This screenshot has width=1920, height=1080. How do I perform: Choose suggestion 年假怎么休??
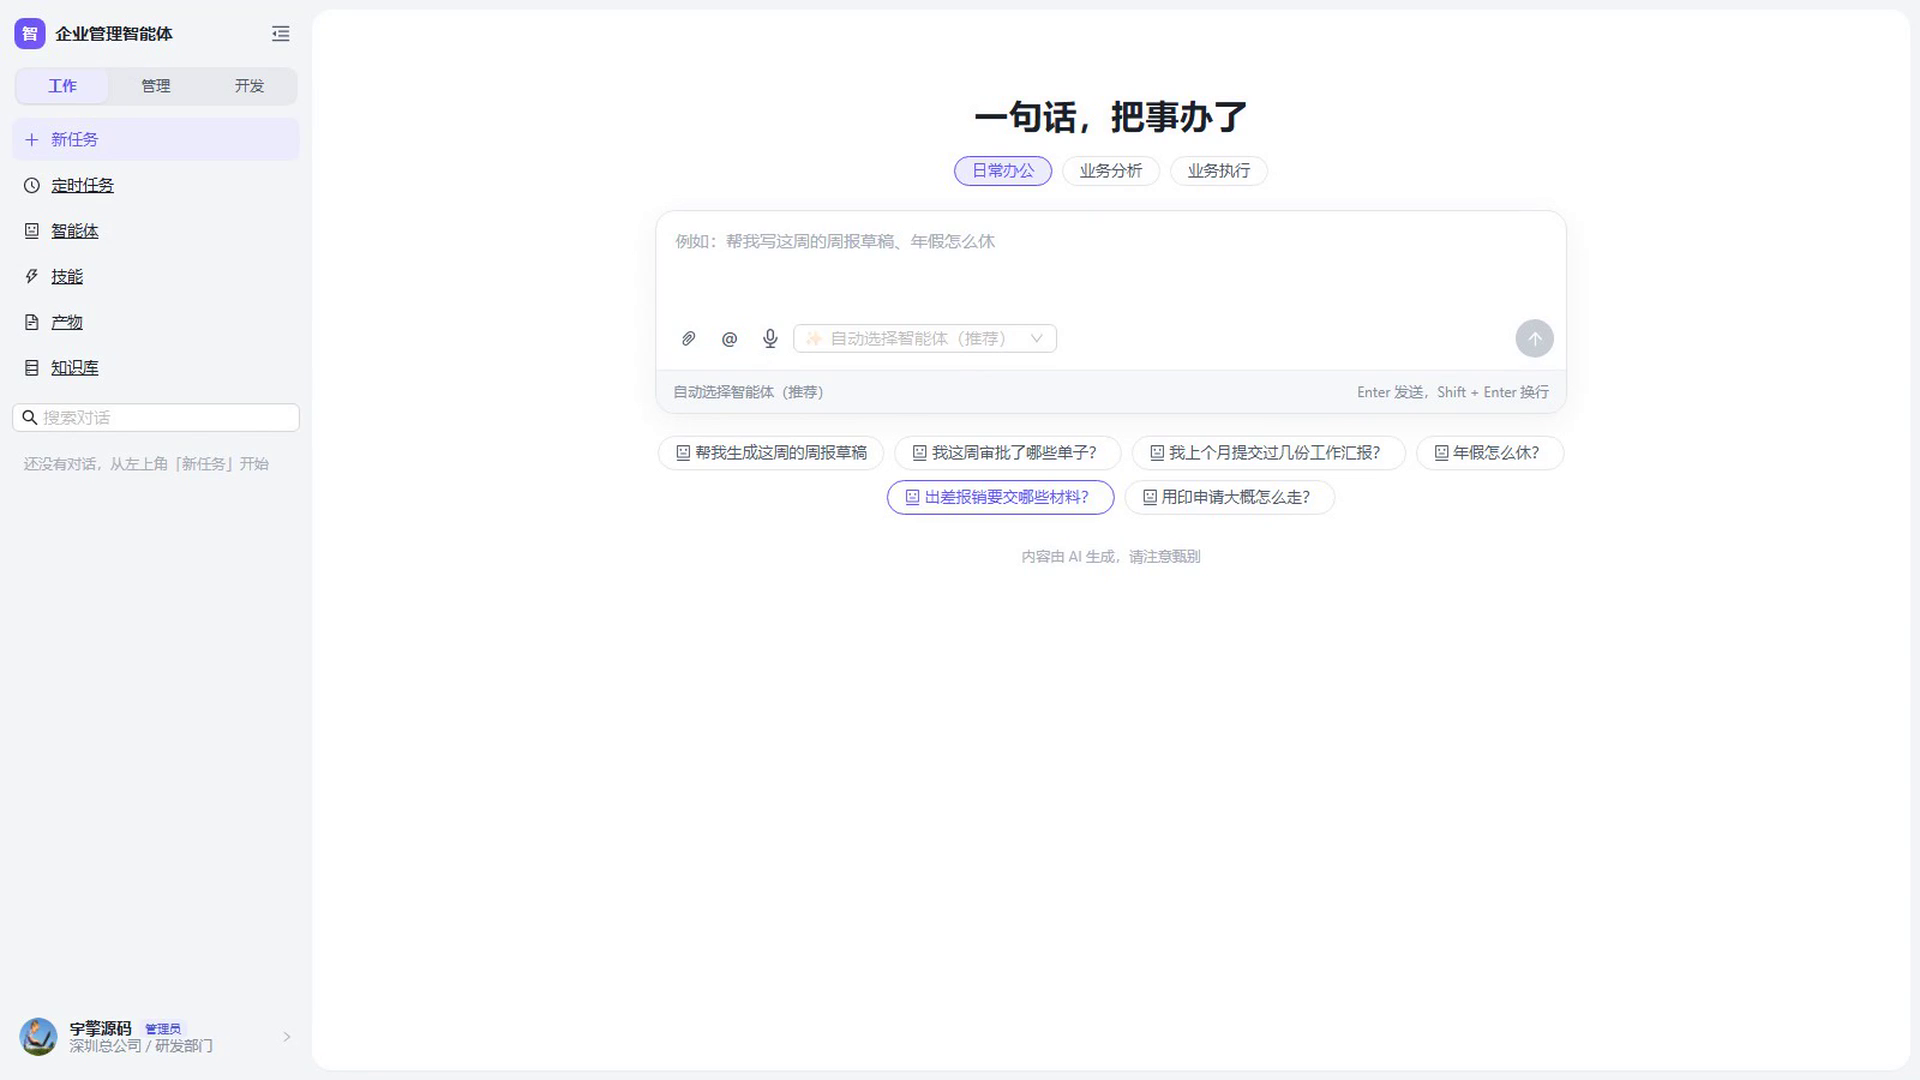[x=1490, y=453]
